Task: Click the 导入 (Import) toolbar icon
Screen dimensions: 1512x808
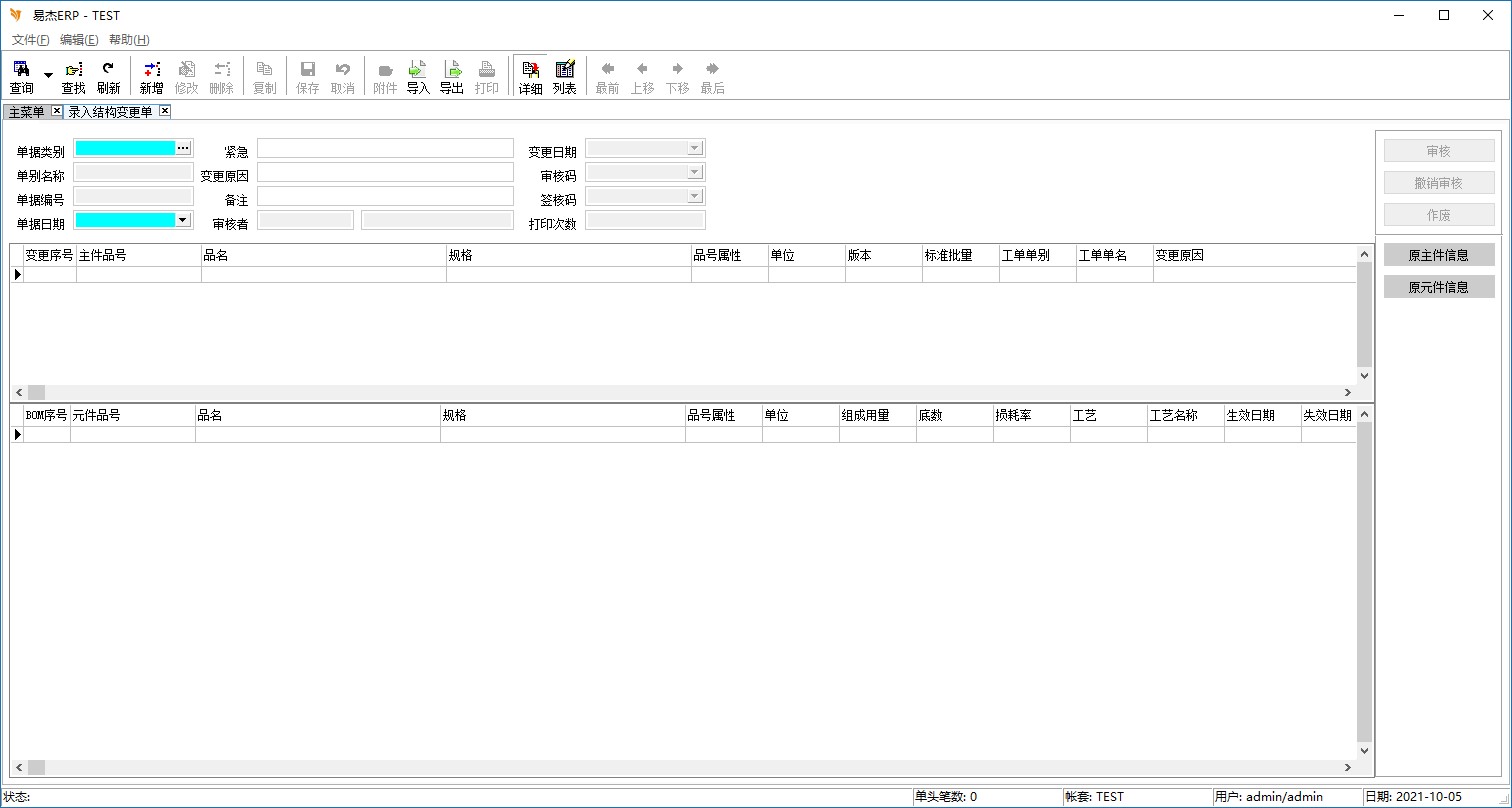Action: point(418,76)
